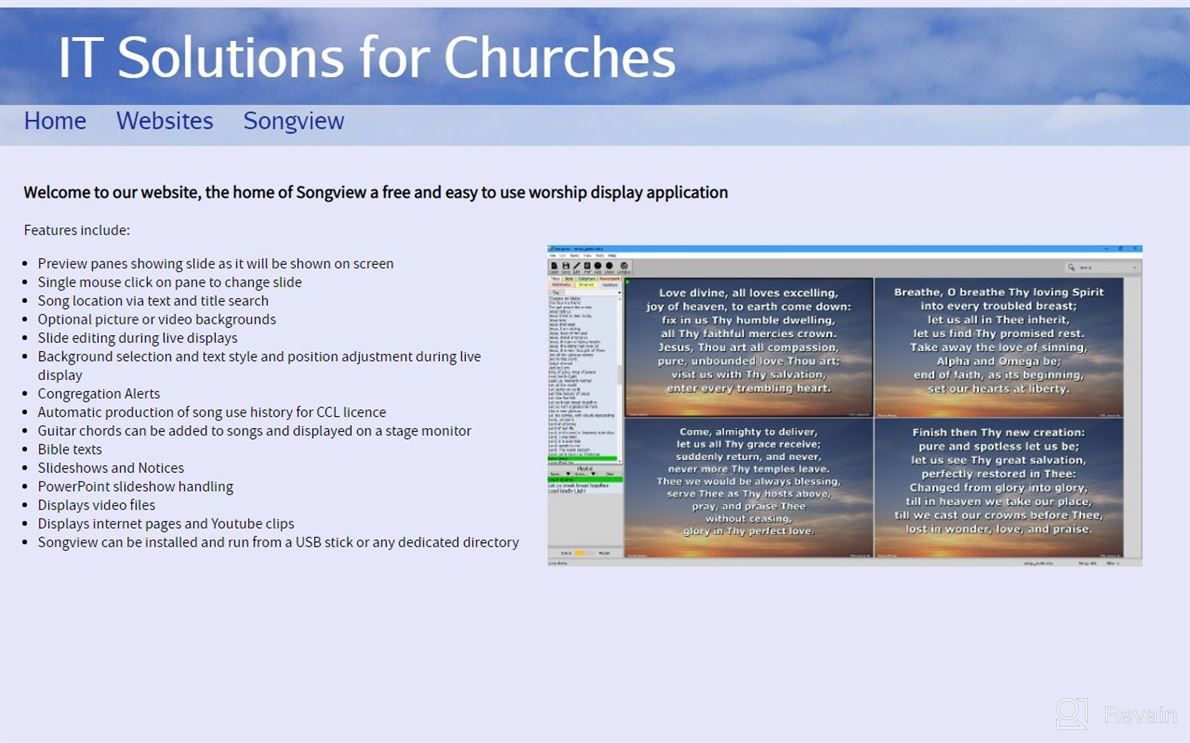This screenshot has width=1190, height=743.
Task: Click 'PowerPoint slideshow handling' list item
Action: (x=136, y=486)
